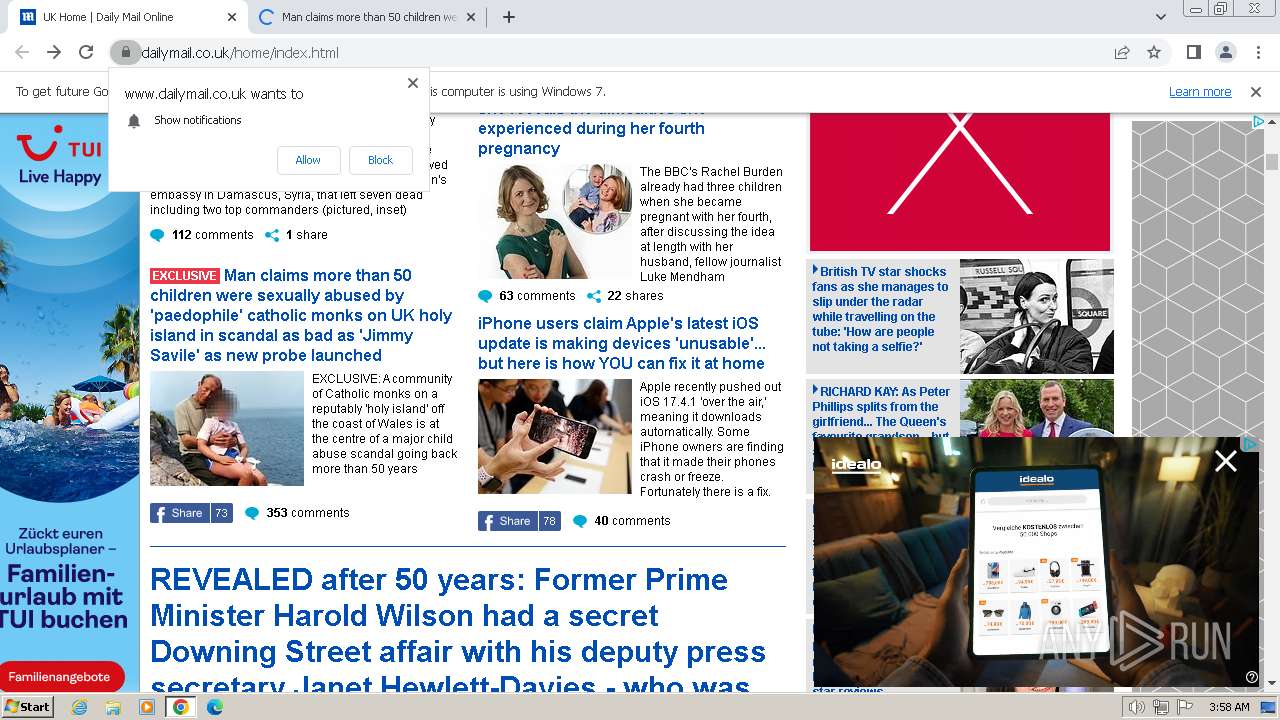
Task: Click the 22 shares icon link
Action: point(625,296)
